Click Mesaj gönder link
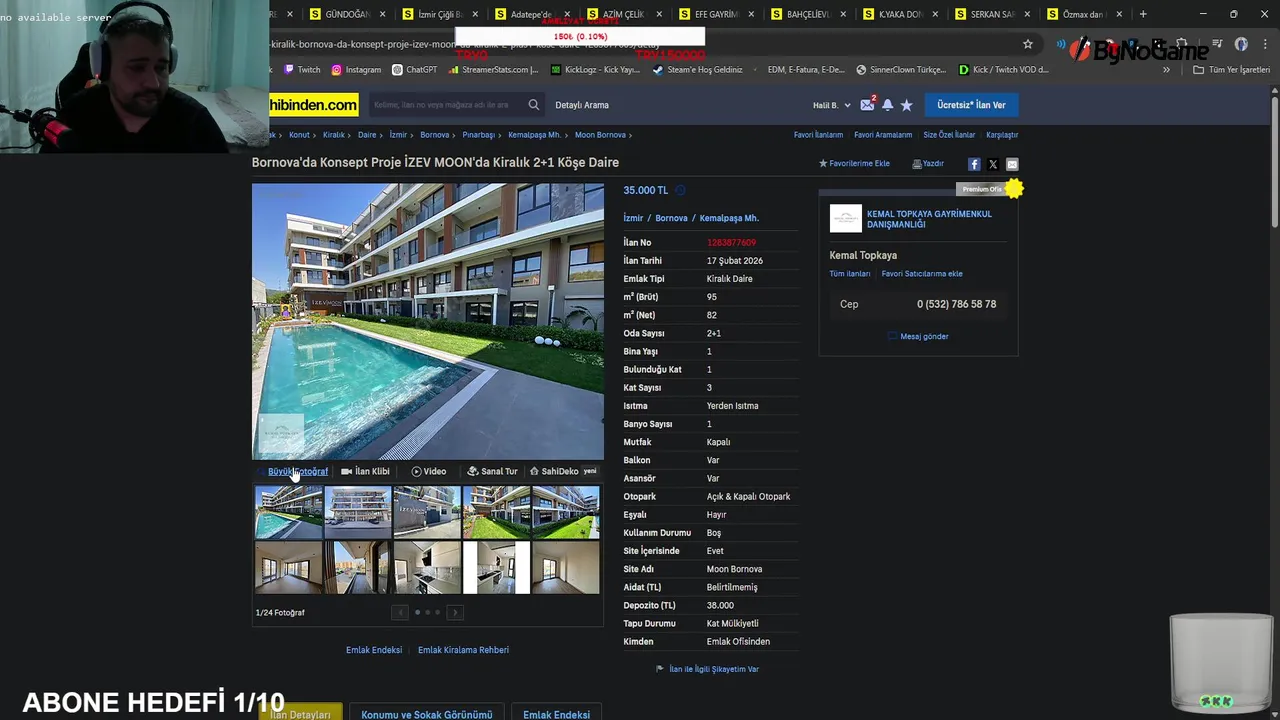1280x720 pixels. 918,336
